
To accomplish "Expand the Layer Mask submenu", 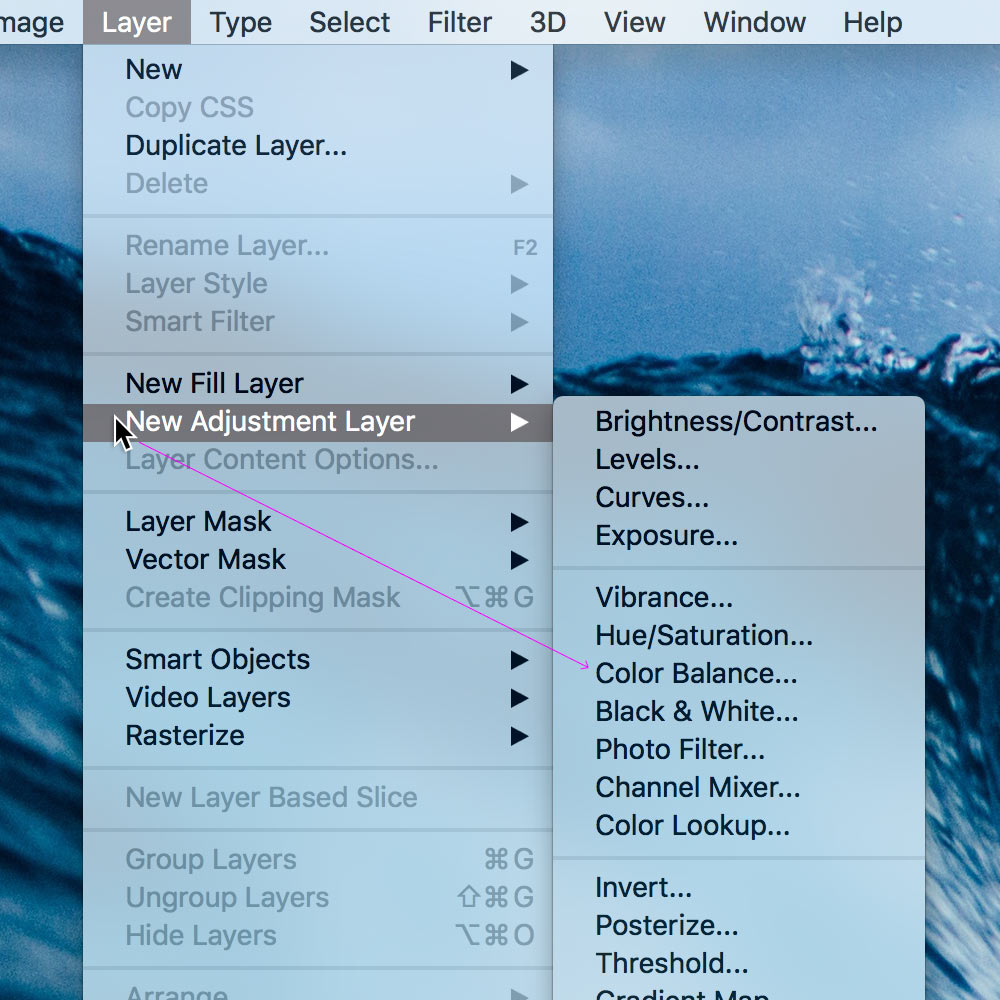I will [518, 522].
